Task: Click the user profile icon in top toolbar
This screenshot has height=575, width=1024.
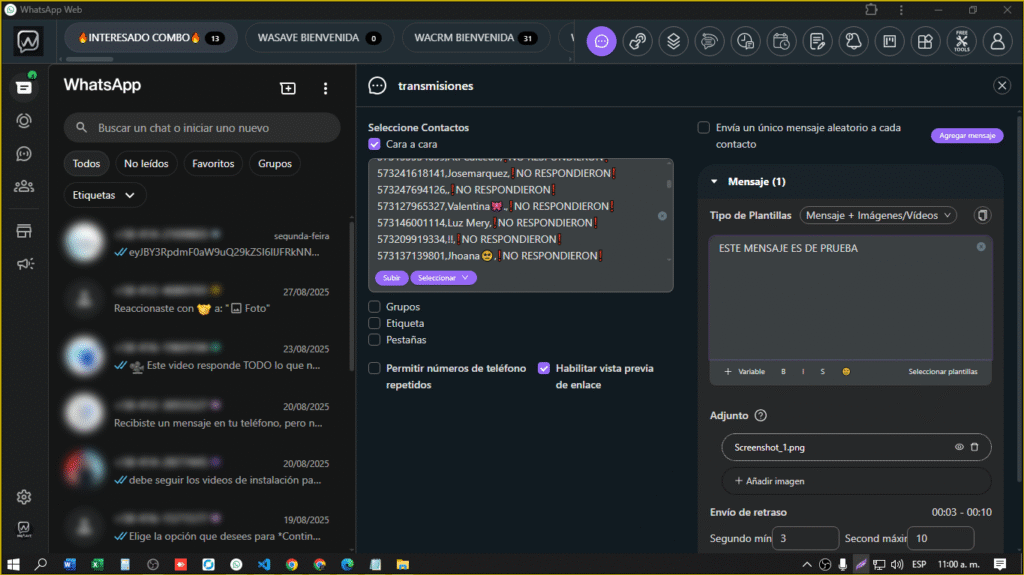Action: point(997,41)
